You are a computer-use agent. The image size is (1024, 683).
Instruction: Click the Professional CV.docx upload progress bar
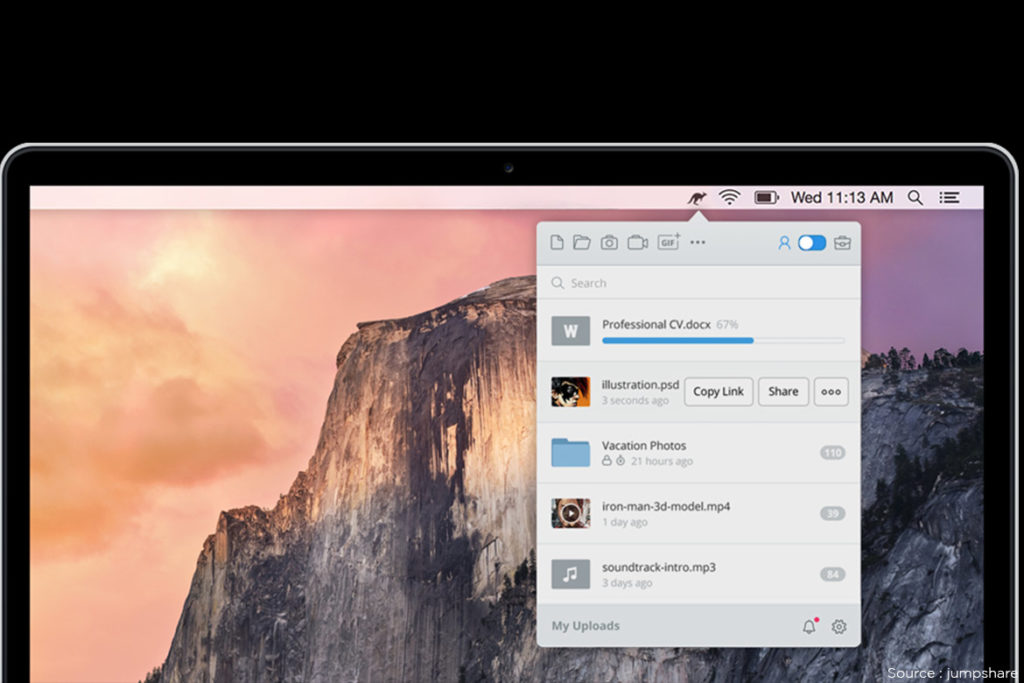click(723, 340)
